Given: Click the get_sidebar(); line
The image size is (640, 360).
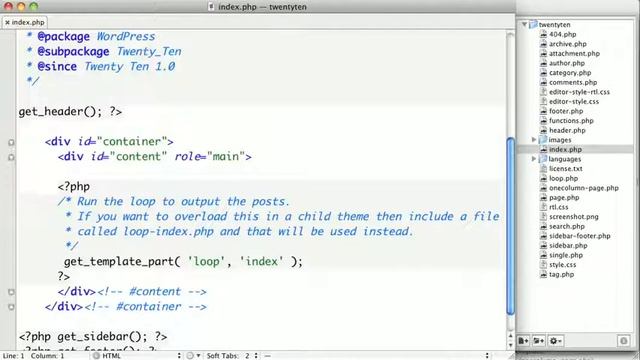Looking at the screenshot, I should (x=93, y=336).
